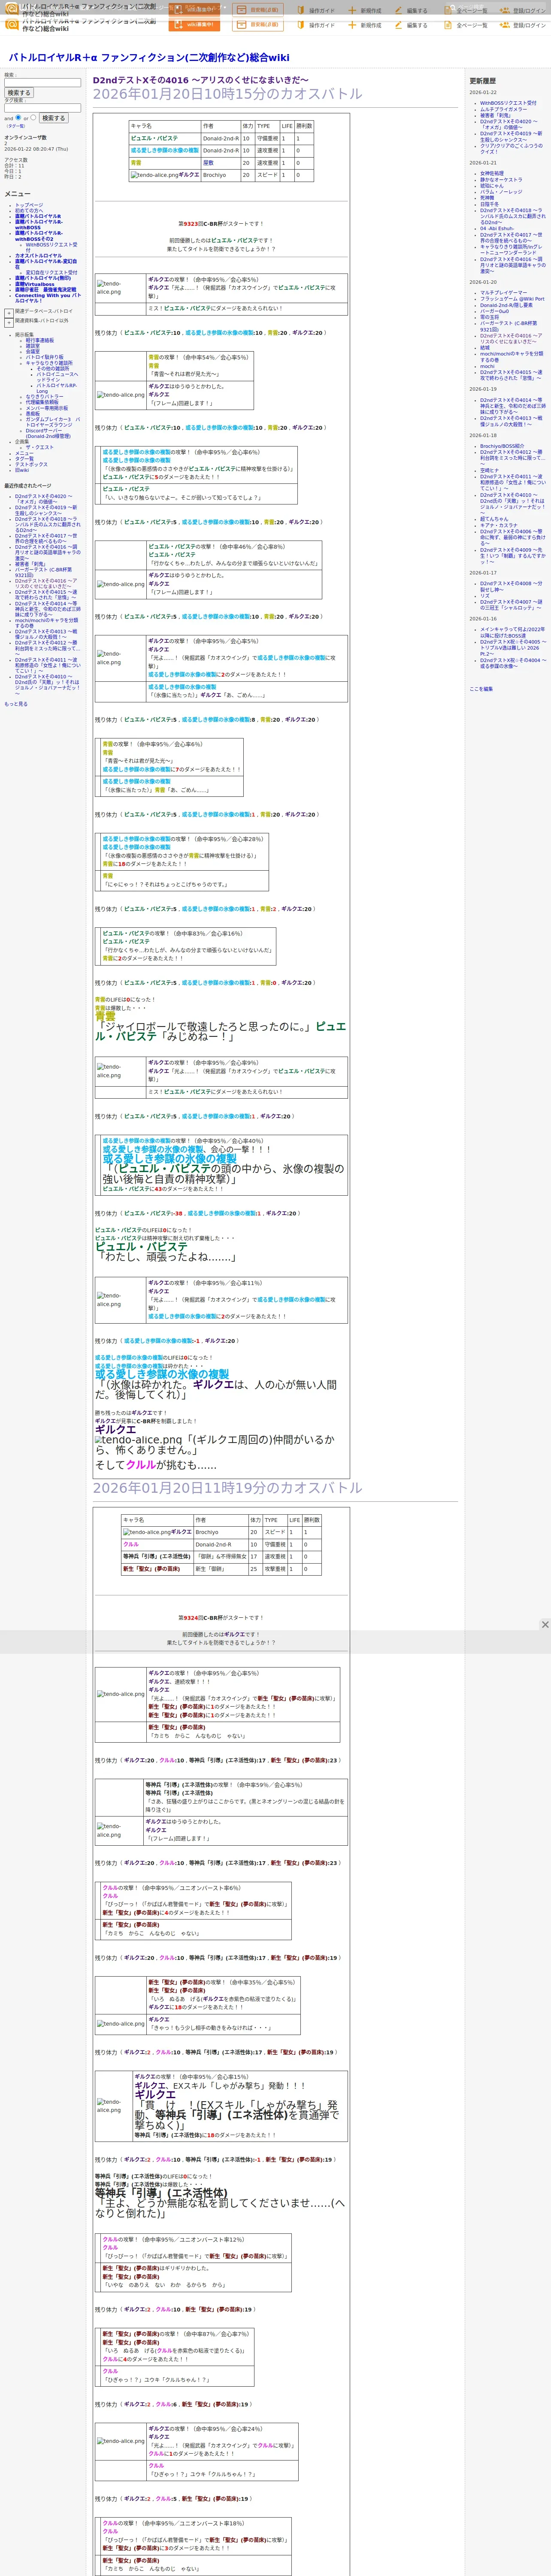Click heading 2026年01月20日11時19分のカオスバトル
The height and width of the screenshot is (2576, 551).
pyautogui.click(x=228, y=1488)
